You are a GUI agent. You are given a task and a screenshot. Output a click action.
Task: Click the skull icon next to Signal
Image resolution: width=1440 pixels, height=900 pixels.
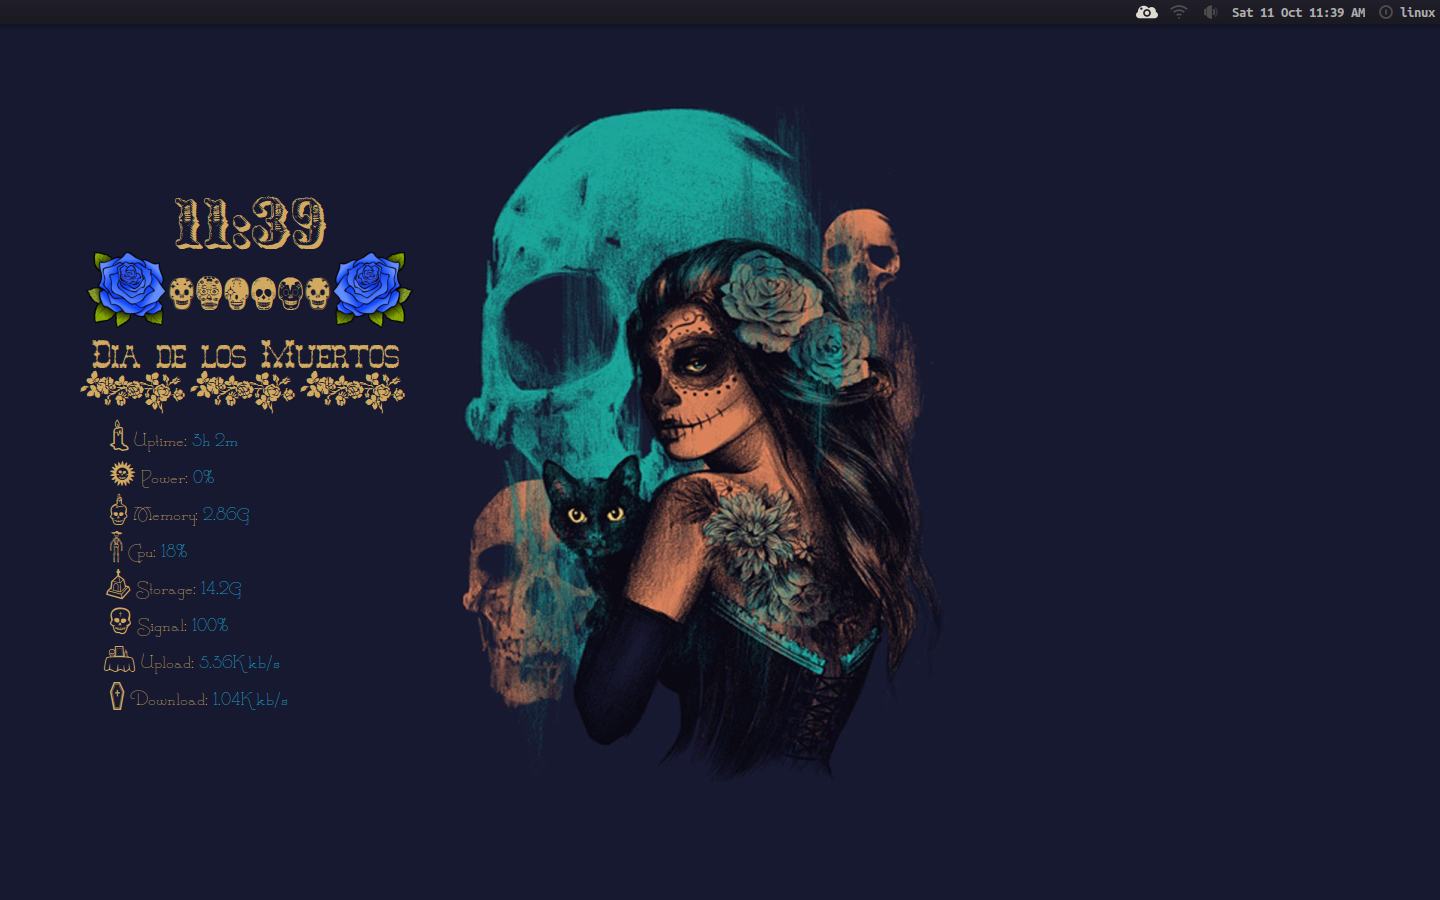(120, 621)
